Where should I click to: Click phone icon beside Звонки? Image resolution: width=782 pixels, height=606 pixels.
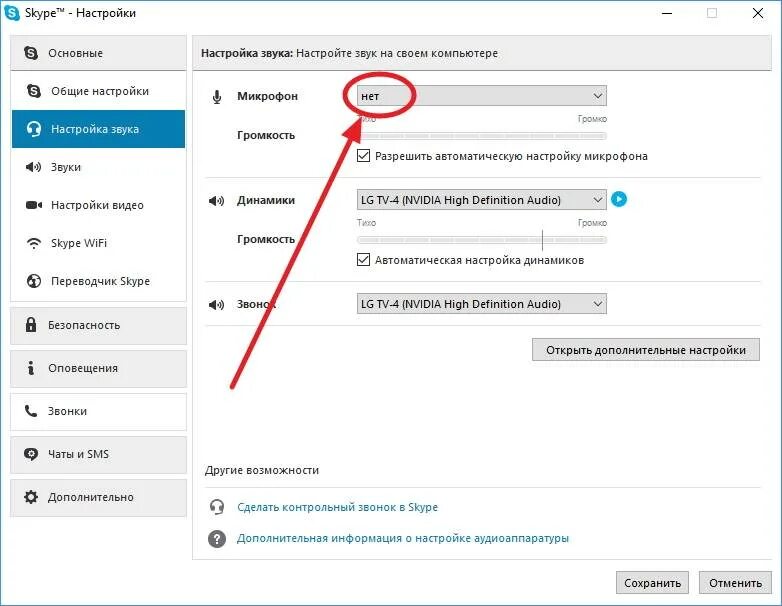[31, 411]
